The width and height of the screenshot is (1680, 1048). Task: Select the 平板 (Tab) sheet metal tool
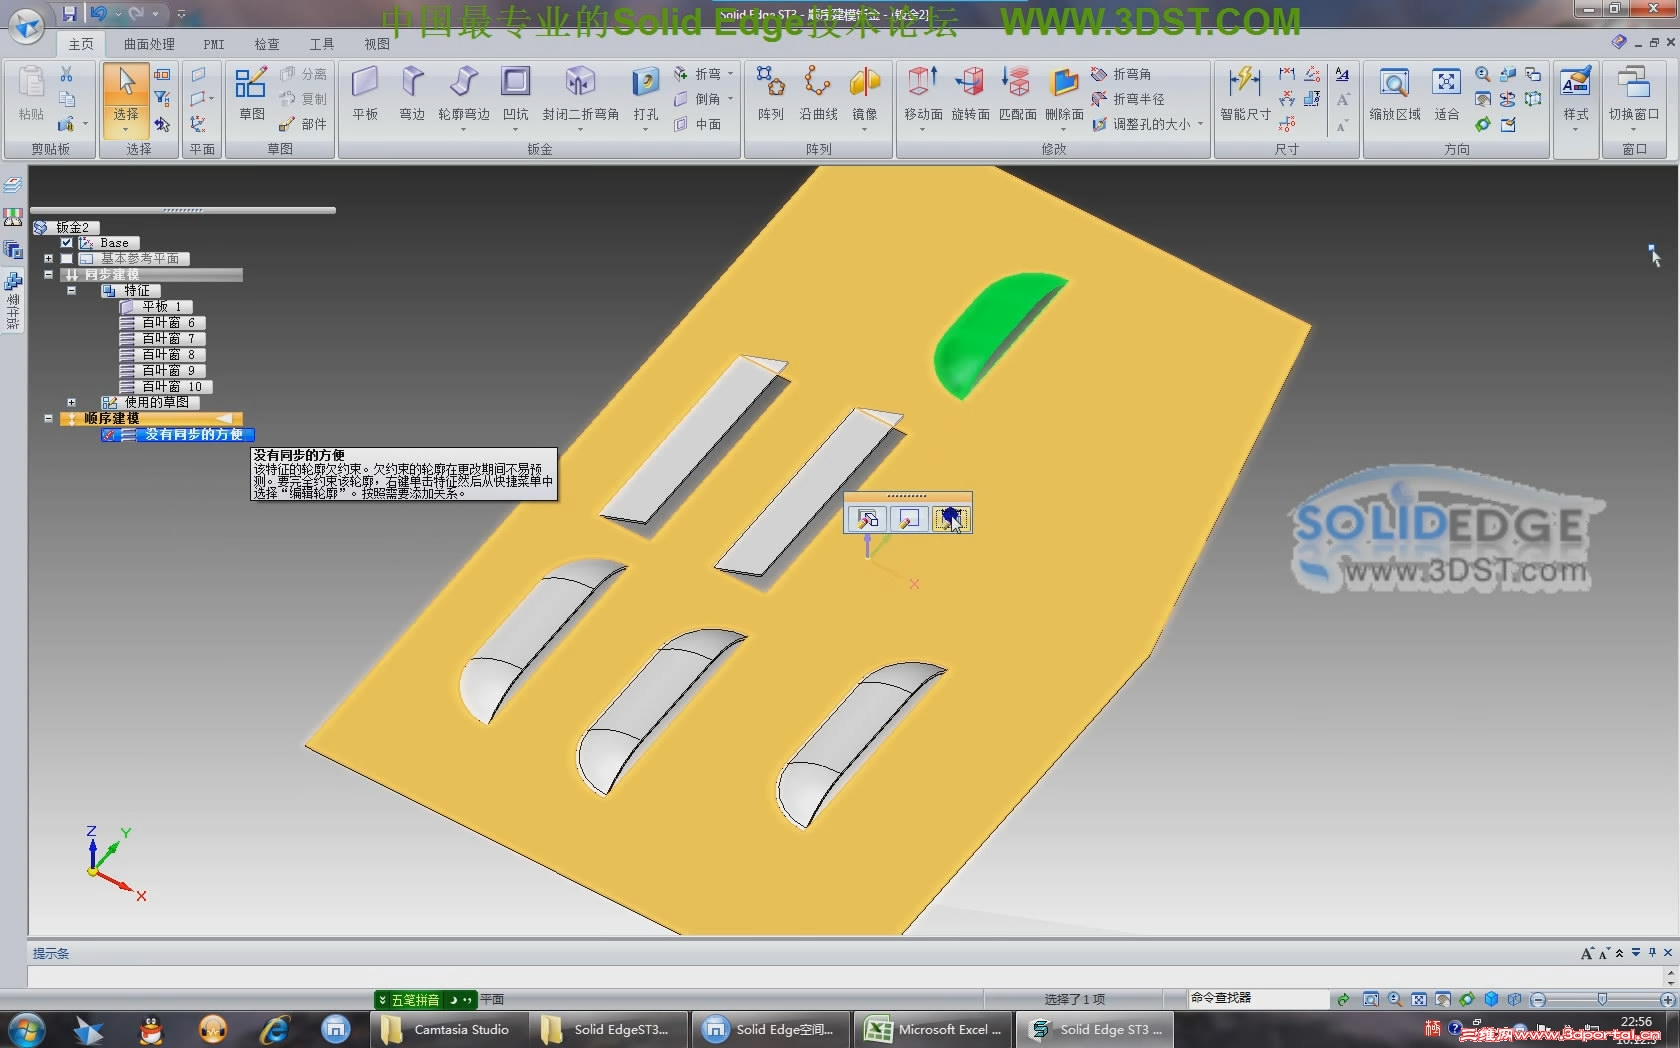click(365, 94)
